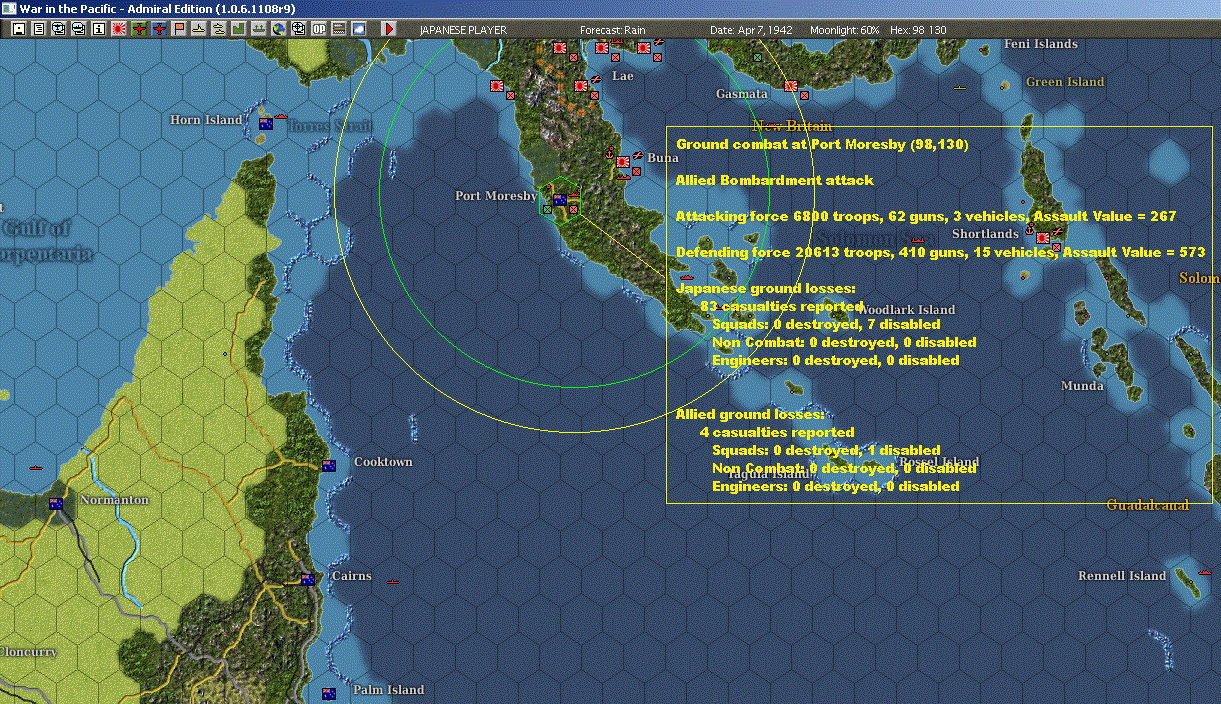
Task: Select the Australian flag at Cairns
Action: [308, 579]
